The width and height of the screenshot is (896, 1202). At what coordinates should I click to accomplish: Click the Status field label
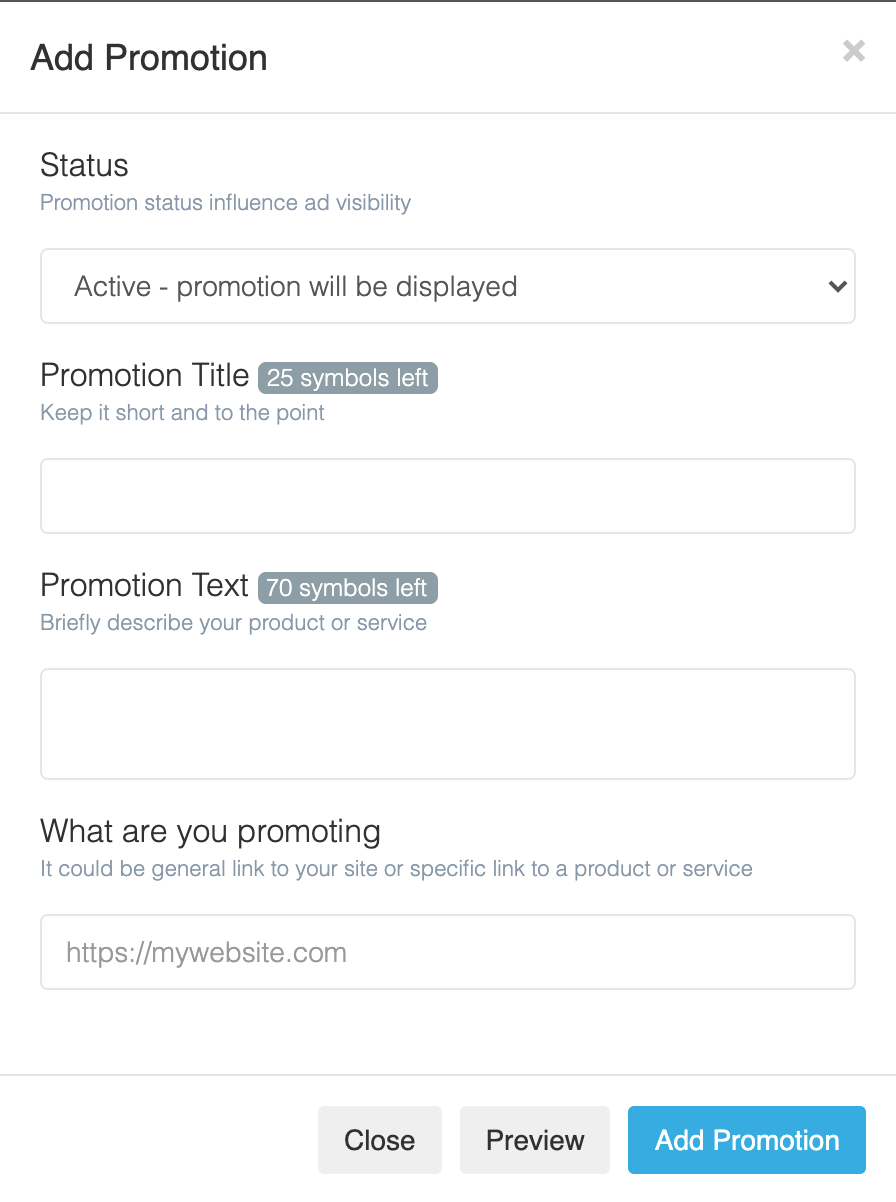84,165
